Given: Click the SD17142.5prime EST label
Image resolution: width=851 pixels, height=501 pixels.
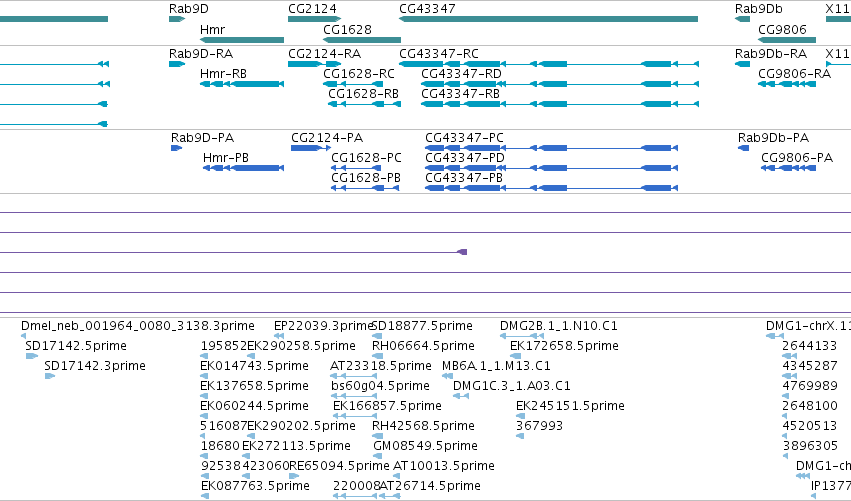Looking at the screenshot, I should [x=76, y=346].
